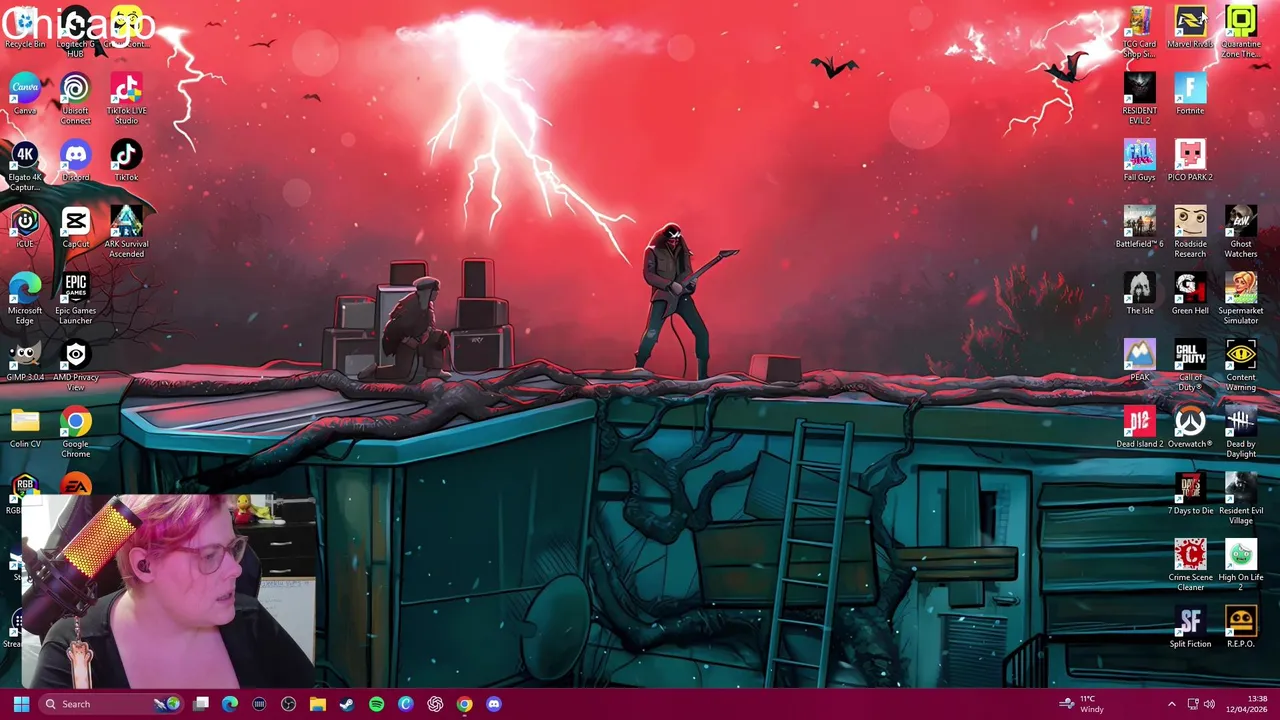
Task: Open the Canva desktop shortcut
Action: point(25,94)
